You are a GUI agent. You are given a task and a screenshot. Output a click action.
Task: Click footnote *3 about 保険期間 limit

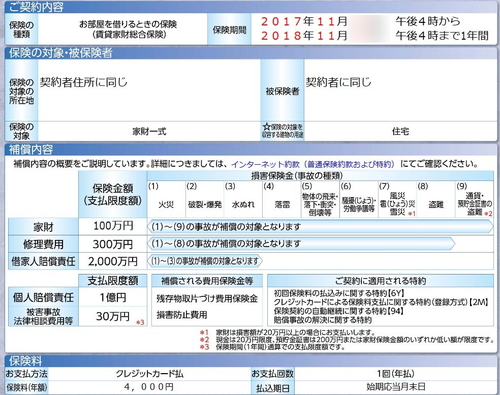[x=272, y=347]
